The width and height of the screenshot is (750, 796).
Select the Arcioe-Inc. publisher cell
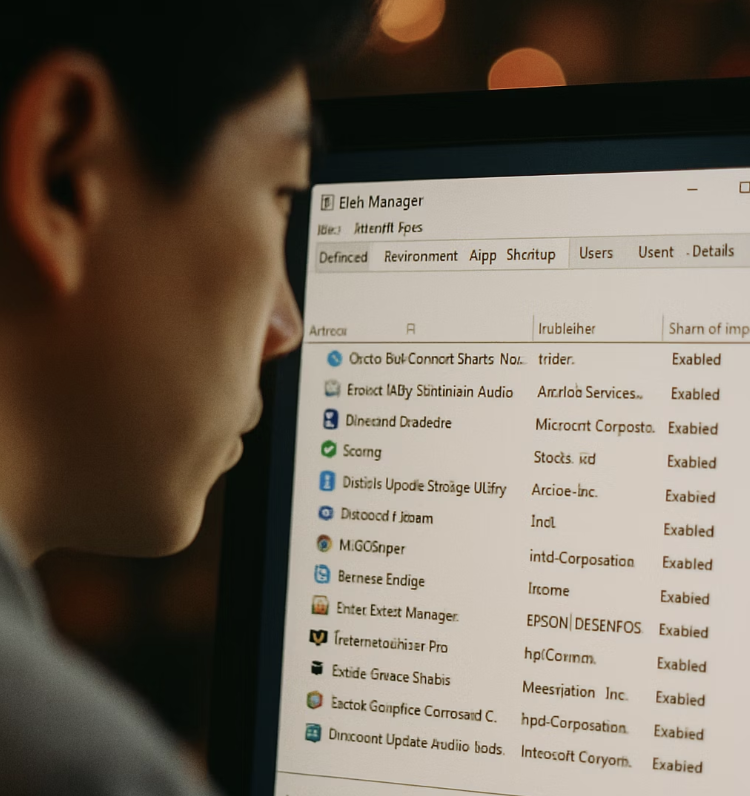[x=564, y=490]
